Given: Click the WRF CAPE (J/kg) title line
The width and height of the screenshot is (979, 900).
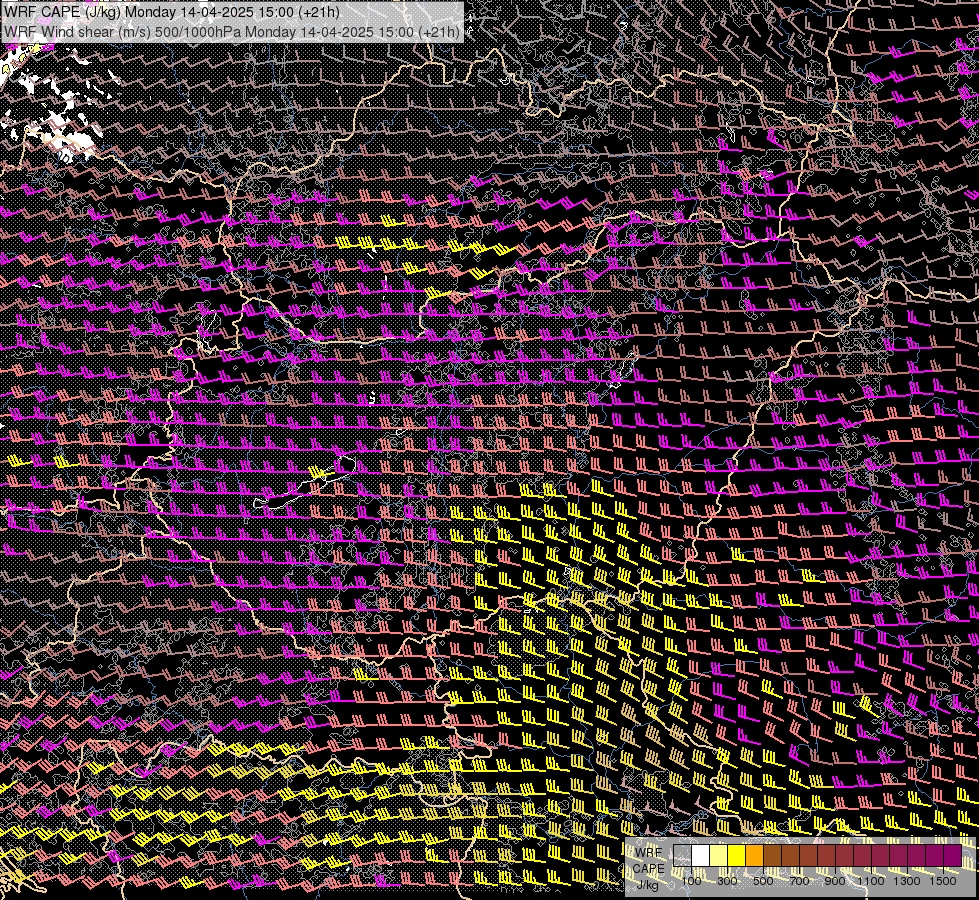Looking at the screenshot, I should (172, 12).
